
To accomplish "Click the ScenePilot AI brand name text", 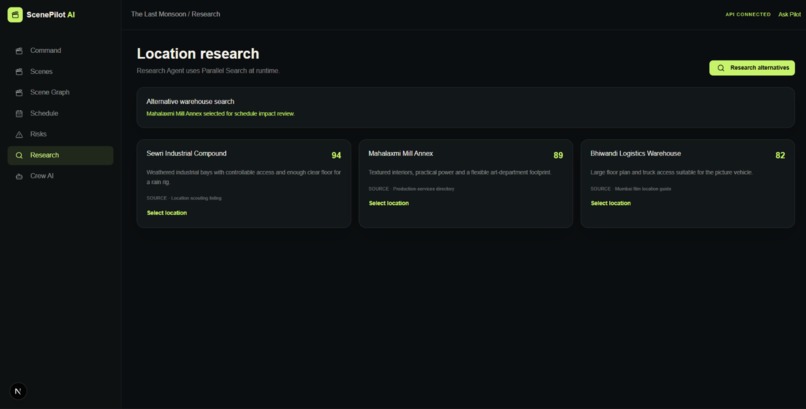I will click(x=50, y=15).
